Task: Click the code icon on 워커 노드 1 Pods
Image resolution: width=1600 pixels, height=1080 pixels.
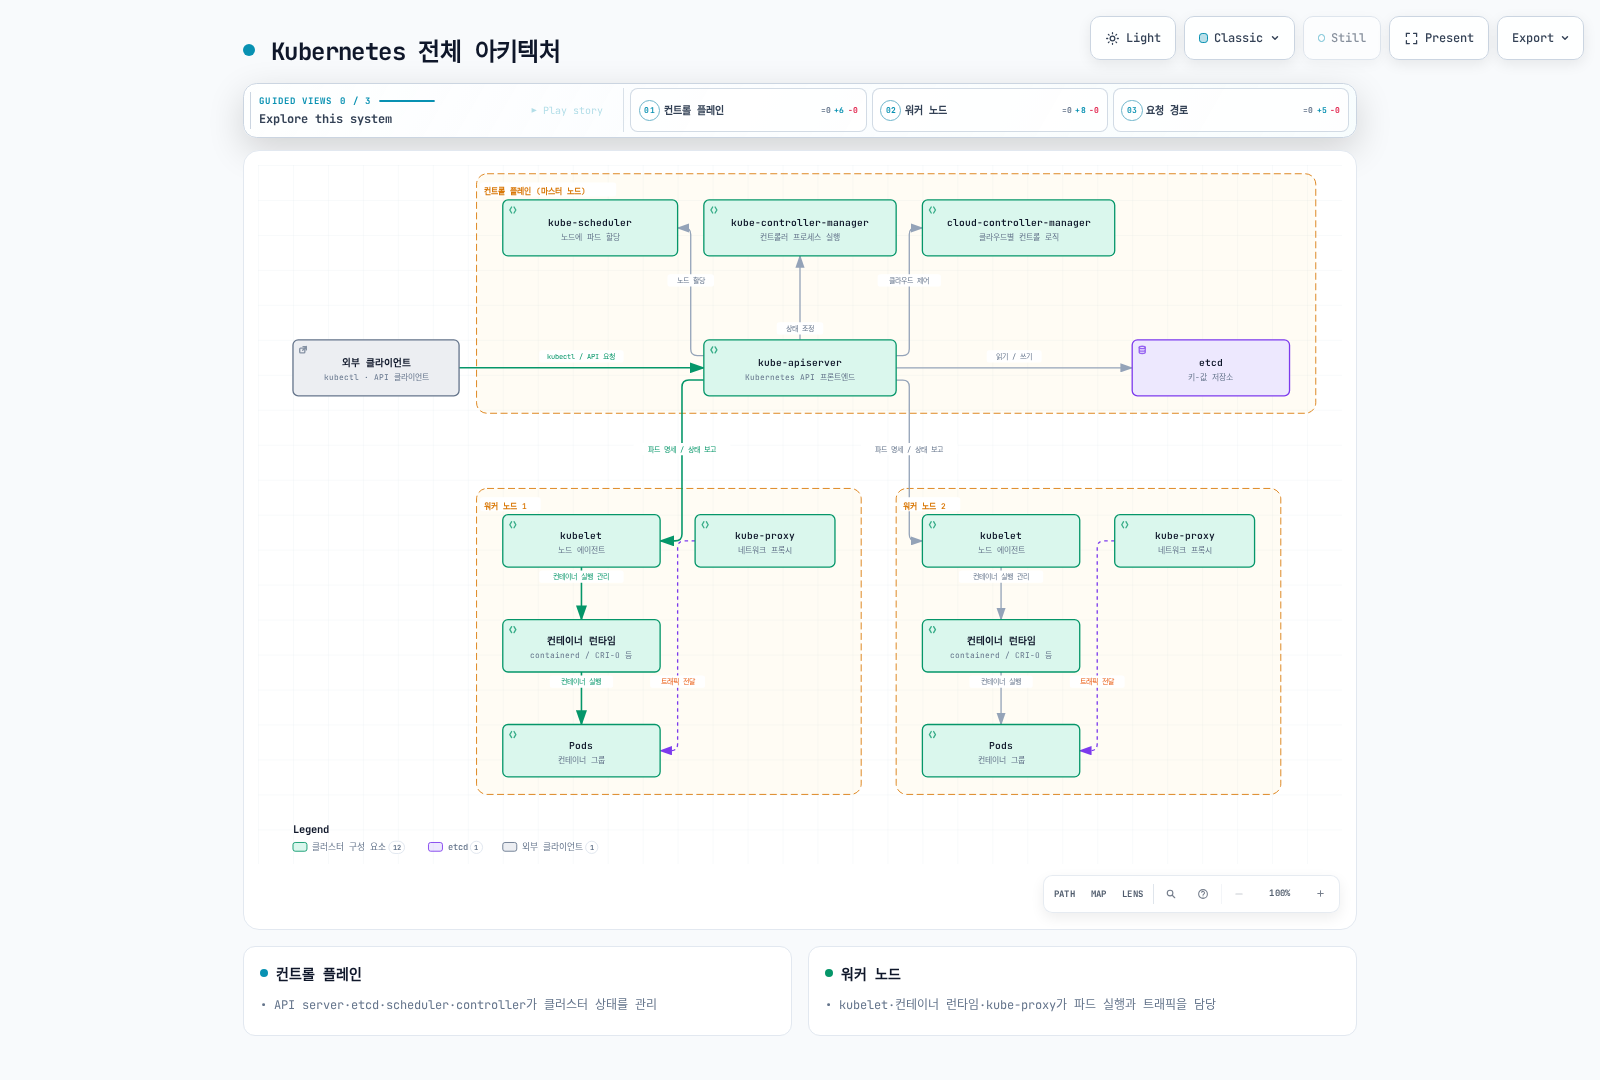Action: point(513,735)
